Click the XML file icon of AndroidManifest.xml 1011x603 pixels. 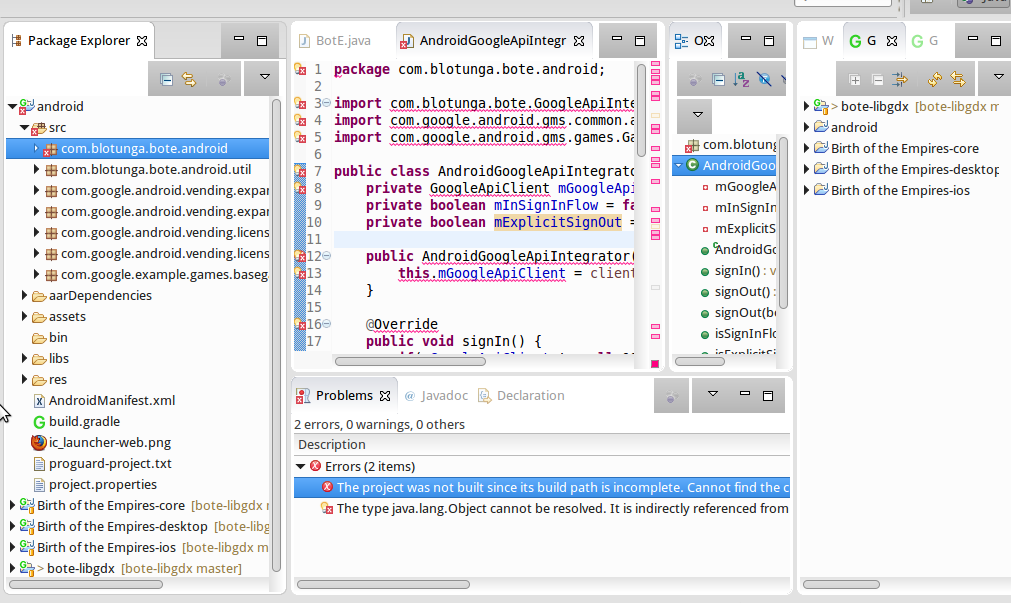pos(39,400)
